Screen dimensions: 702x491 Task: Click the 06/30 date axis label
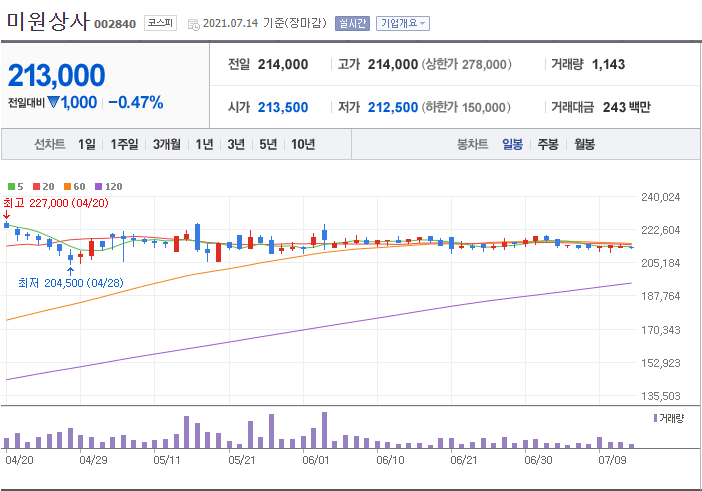coord(538,460)
